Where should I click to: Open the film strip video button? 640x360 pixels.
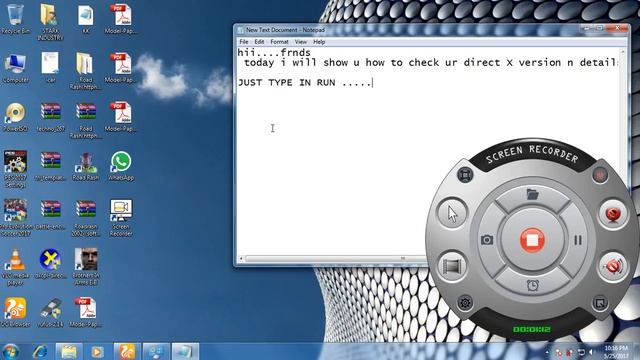tap(452, 266)
